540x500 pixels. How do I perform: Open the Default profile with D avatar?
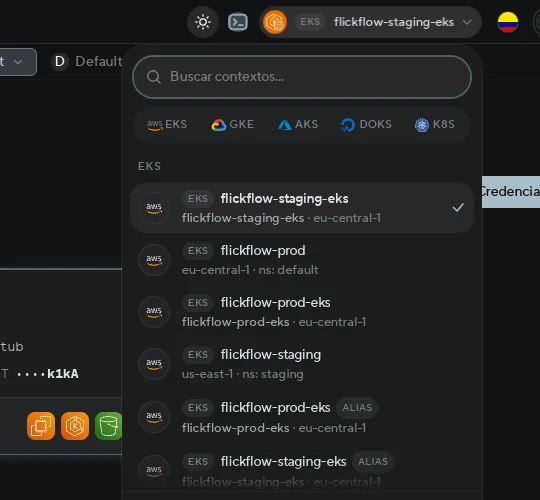[87, 62]
